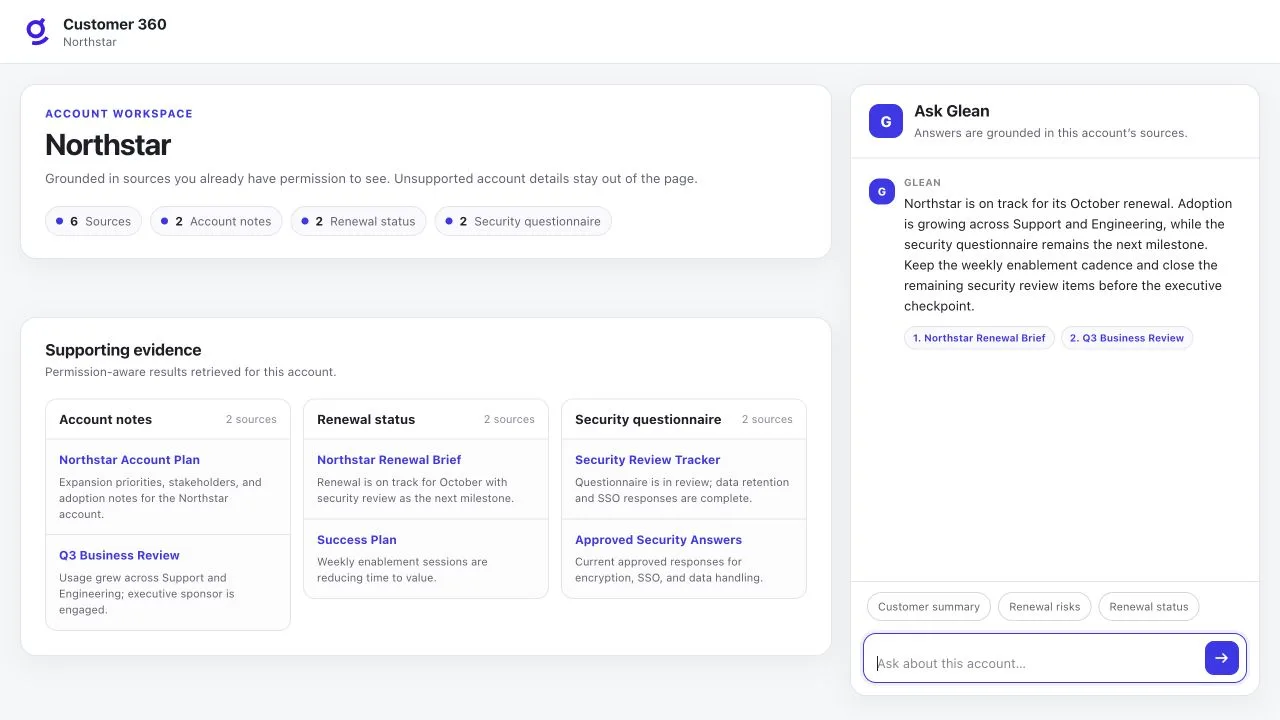Click the Renewal status column heading
The width and height of the screenshot is (1280, 720).
click(366, 420)
